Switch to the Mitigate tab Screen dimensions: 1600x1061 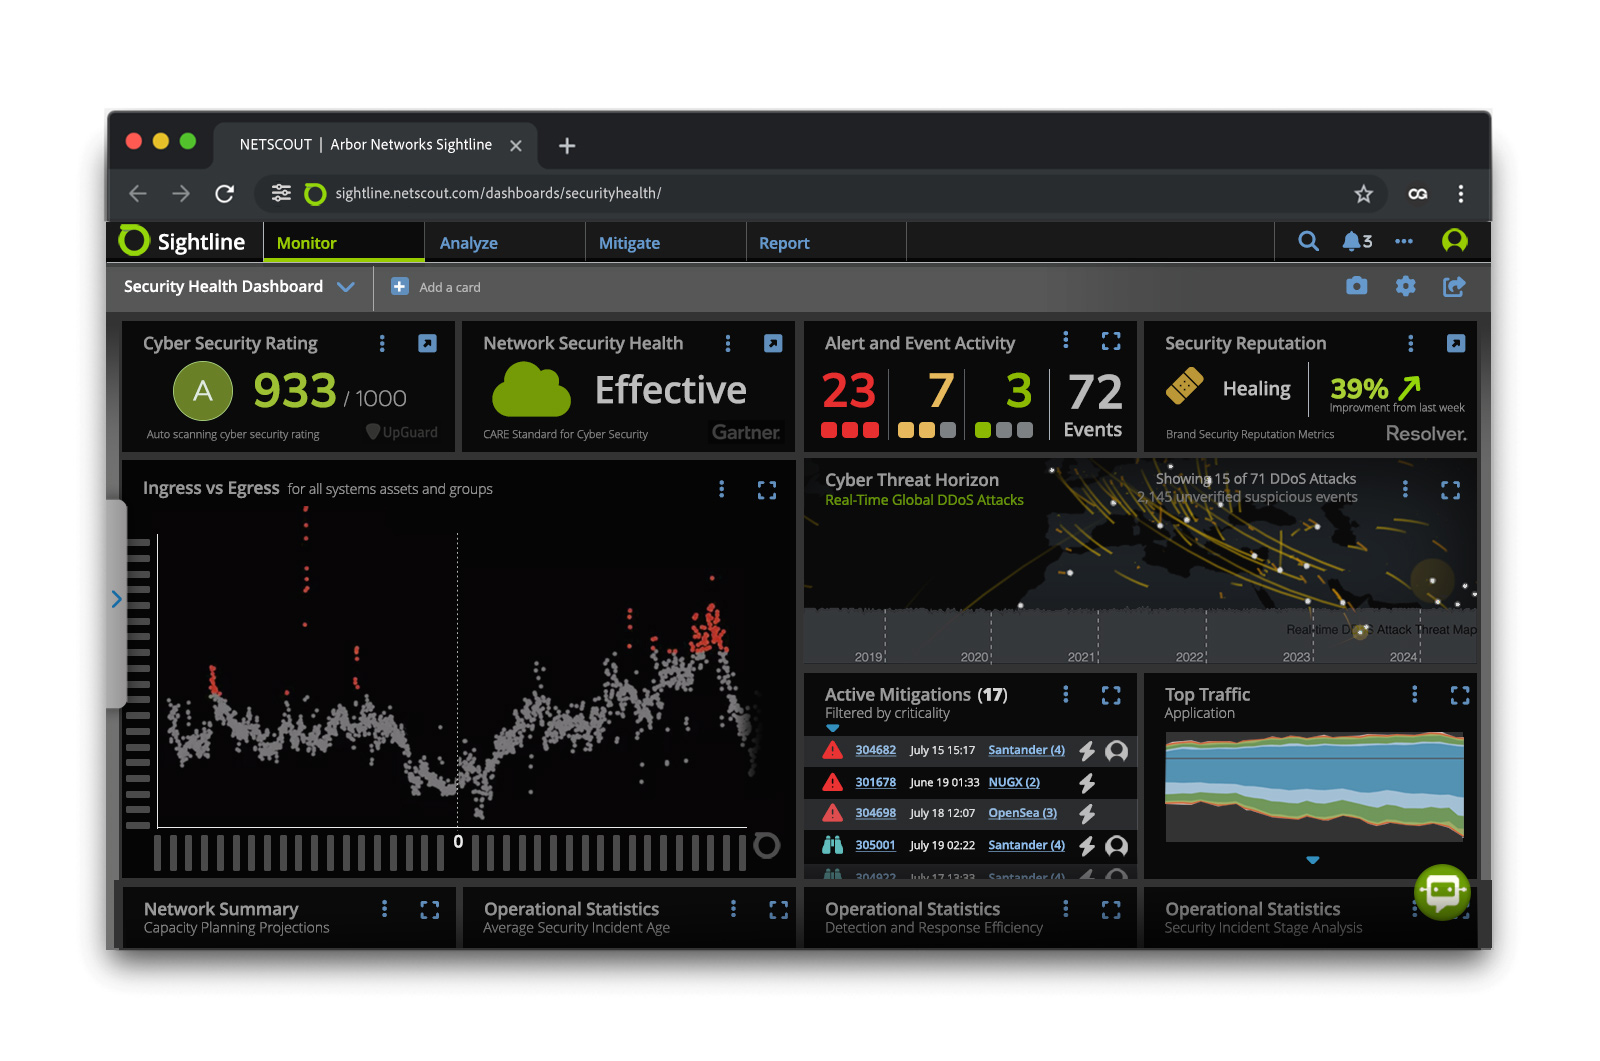[666, 242]
